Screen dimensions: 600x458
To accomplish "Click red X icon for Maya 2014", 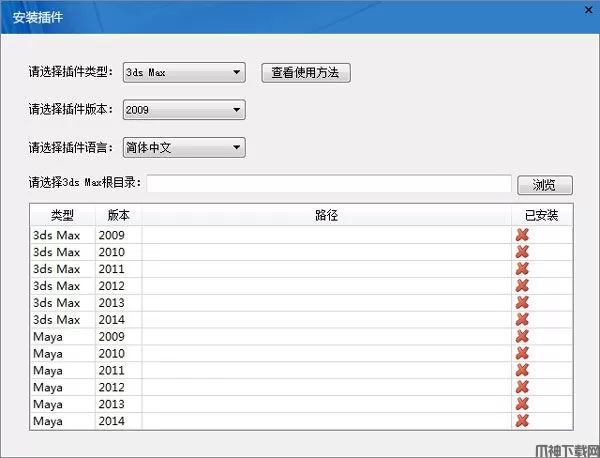I will [x=522, y=421].
